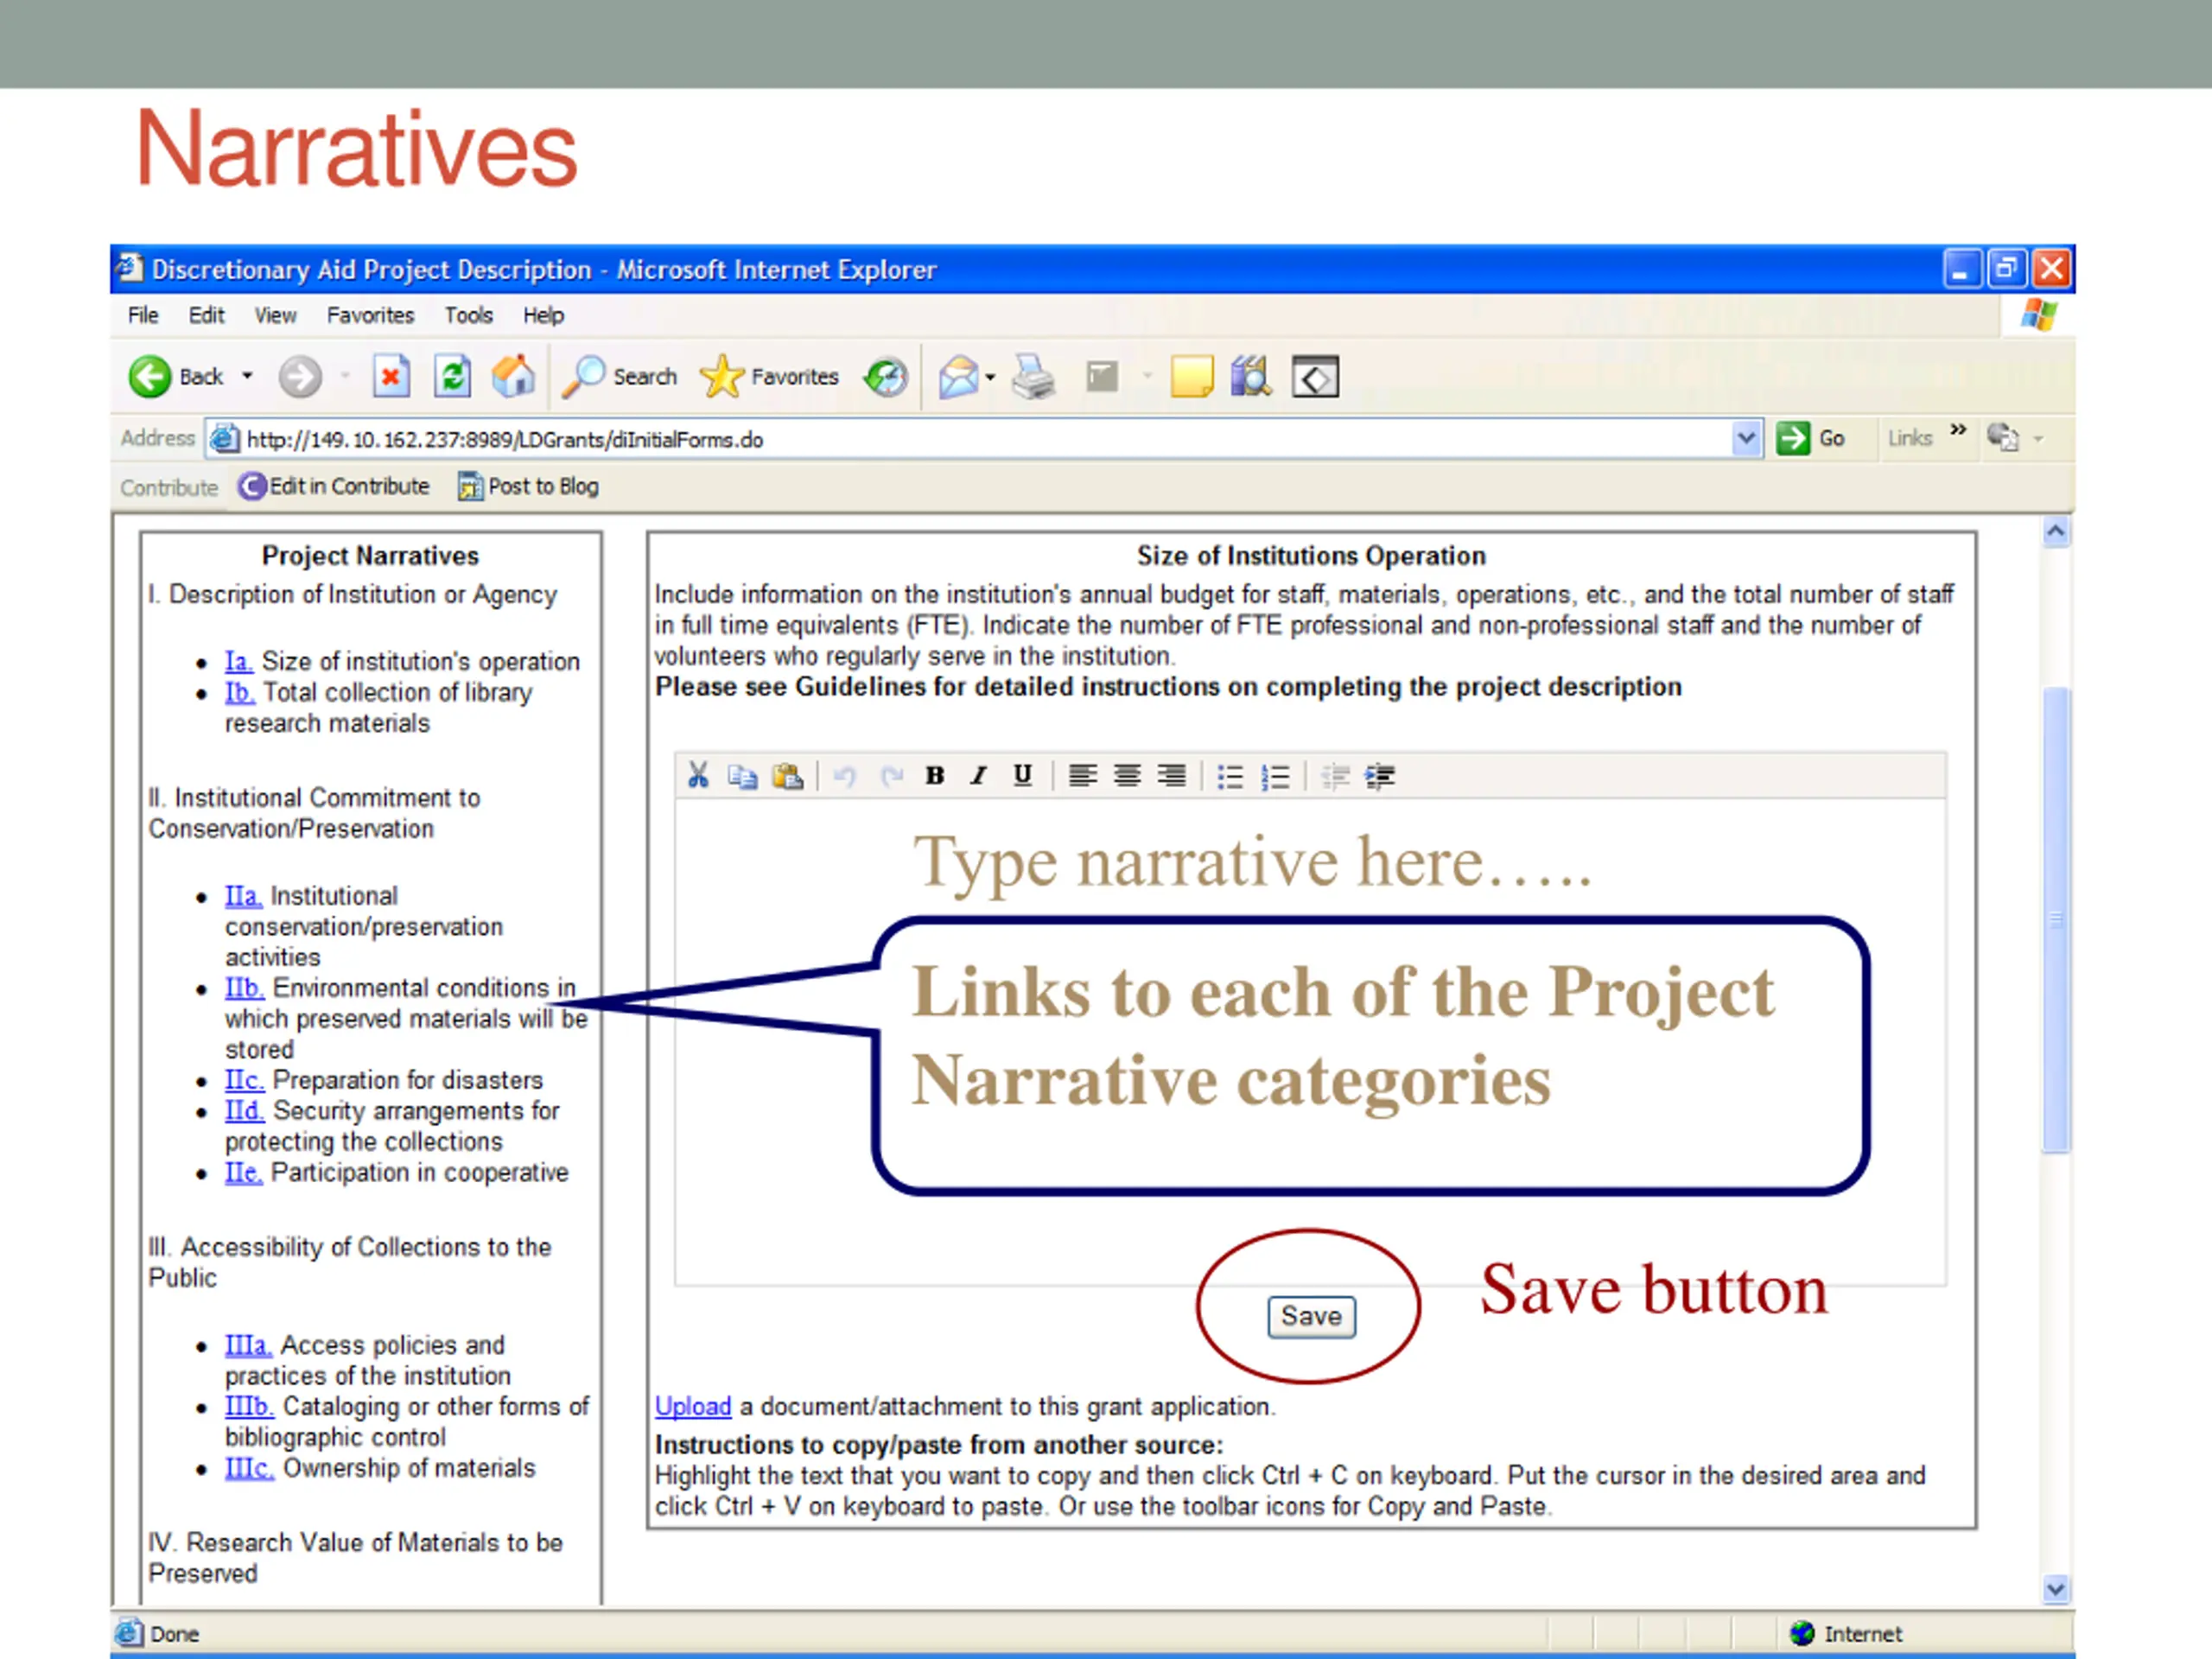Expand the Mail icon dropdown arrow
This screenshot has width=2212, height=1659.
click(990, 377)
